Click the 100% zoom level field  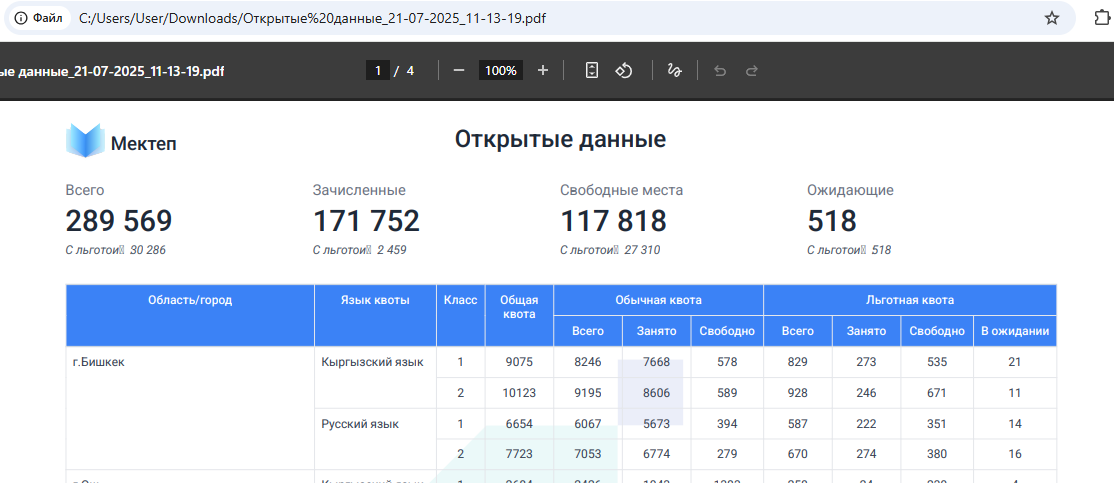tap(500, 70)
